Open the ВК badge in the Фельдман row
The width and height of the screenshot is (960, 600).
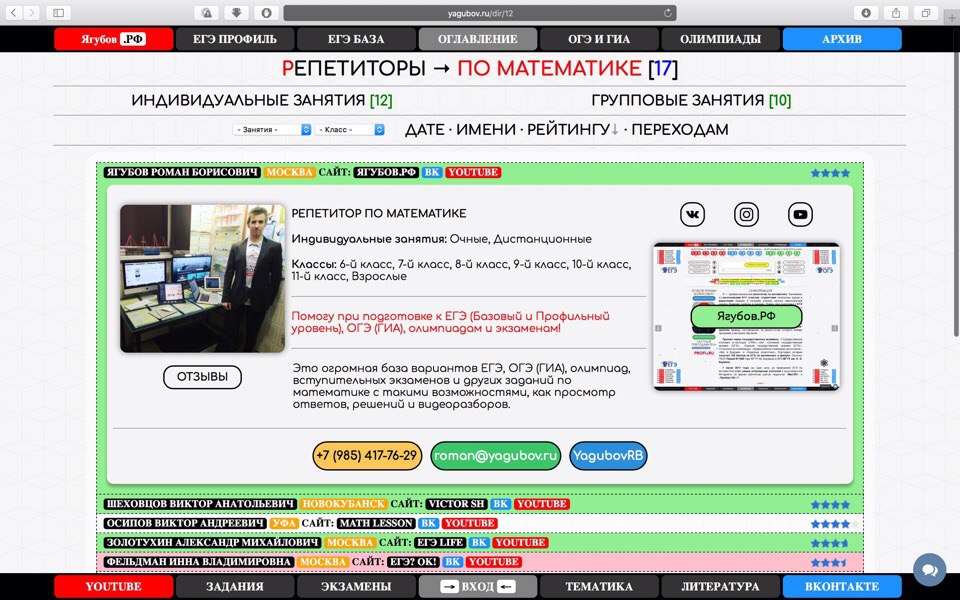(452, 561)
